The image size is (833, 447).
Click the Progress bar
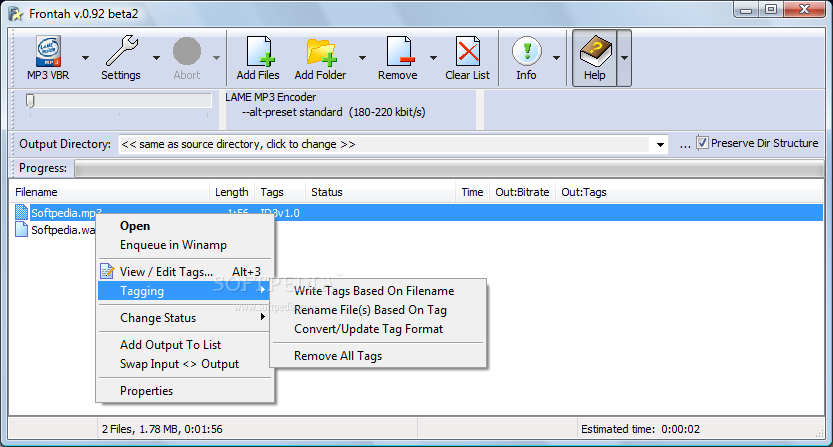click(x=449, y=169)
